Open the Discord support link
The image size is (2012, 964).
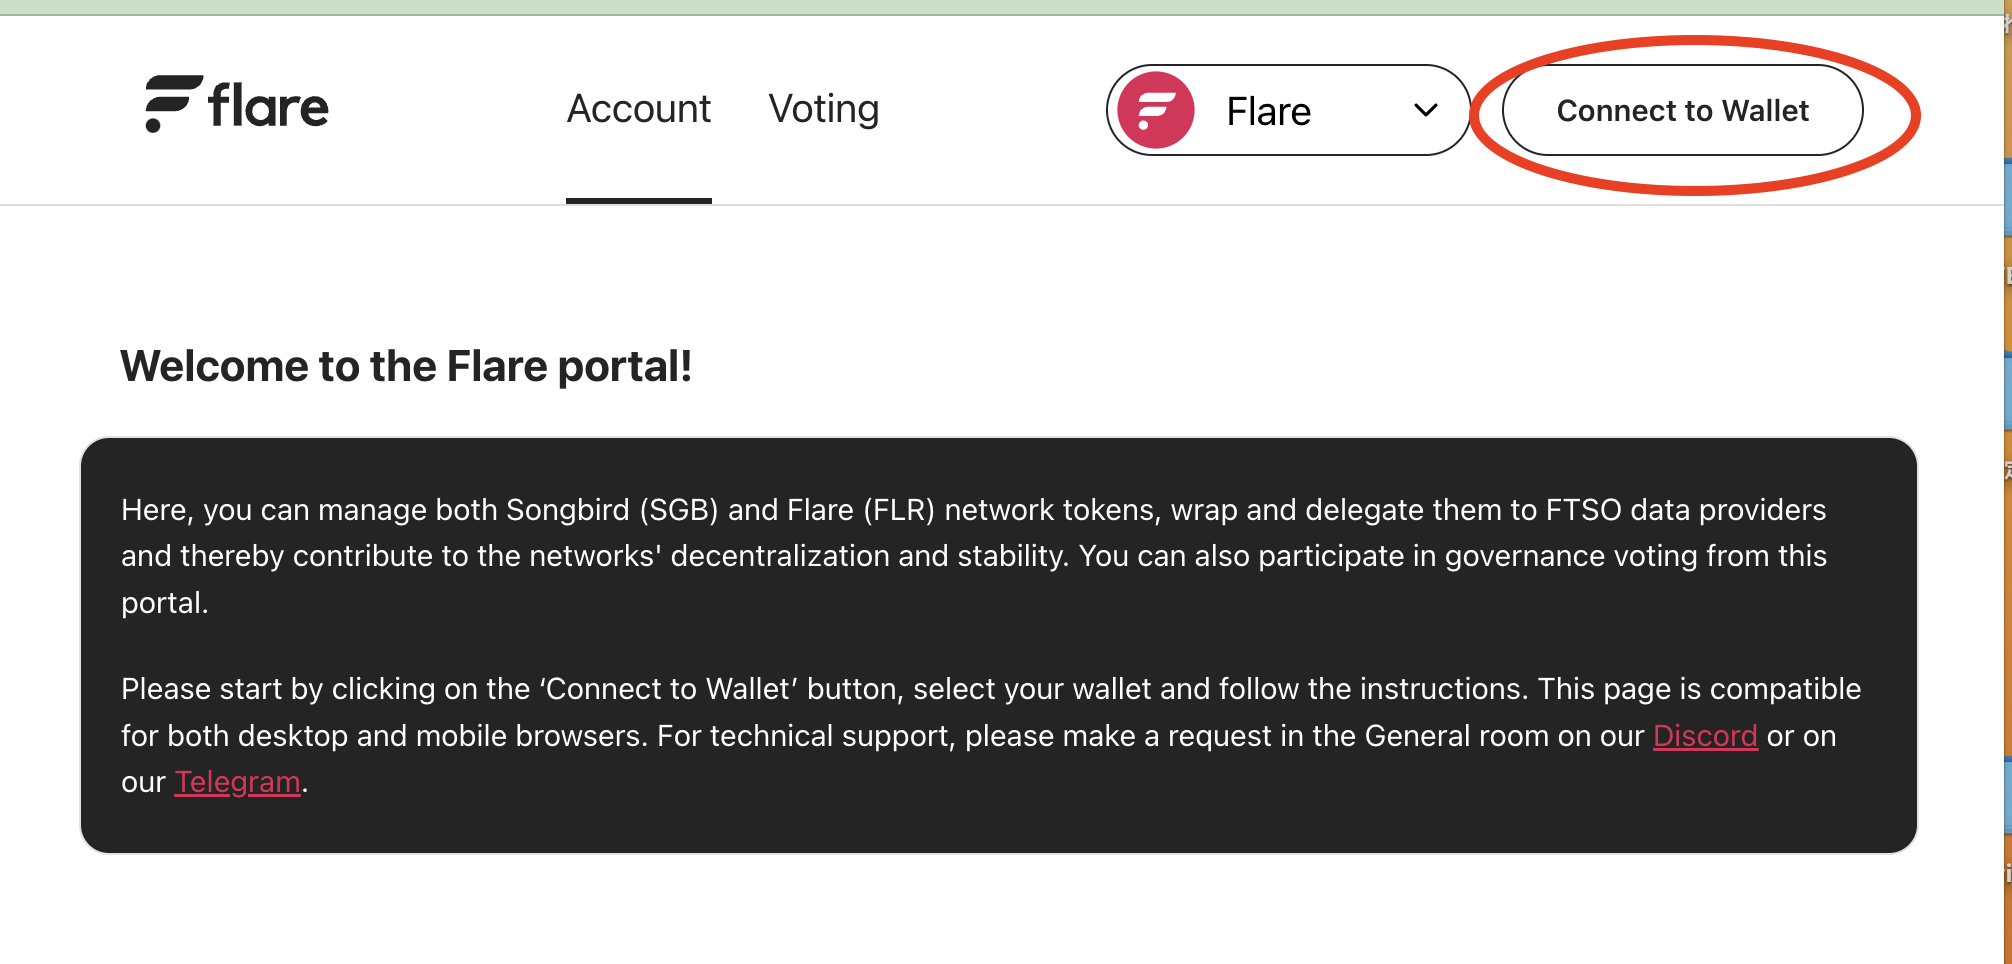[1705, 736]
